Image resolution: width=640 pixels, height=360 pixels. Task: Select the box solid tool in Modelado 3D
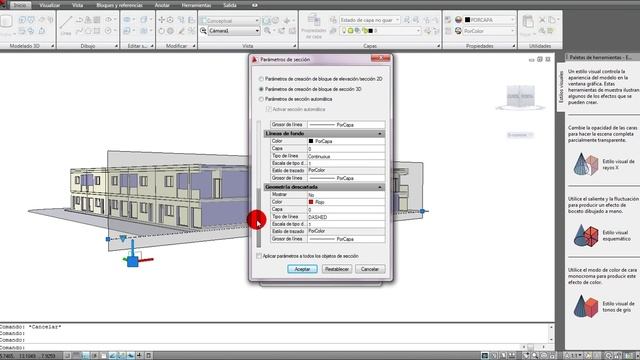coord(6,22)
